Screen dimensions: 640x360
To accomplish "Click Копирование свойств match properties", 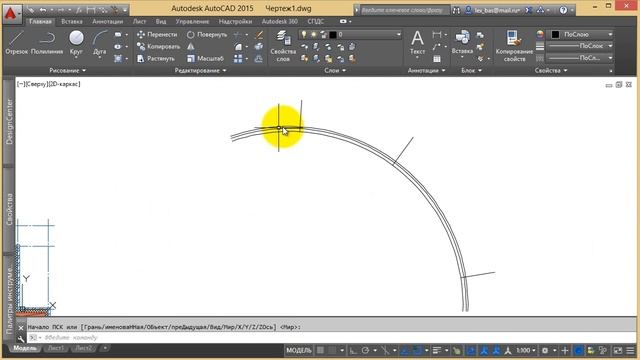I will tap(514, 46).
